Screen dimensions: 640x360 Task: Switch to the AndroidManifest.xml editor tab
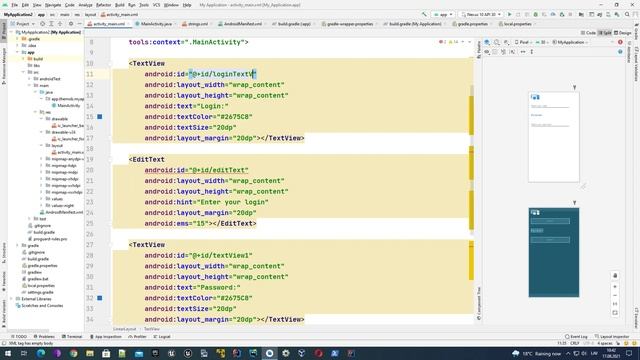(242, 24)
